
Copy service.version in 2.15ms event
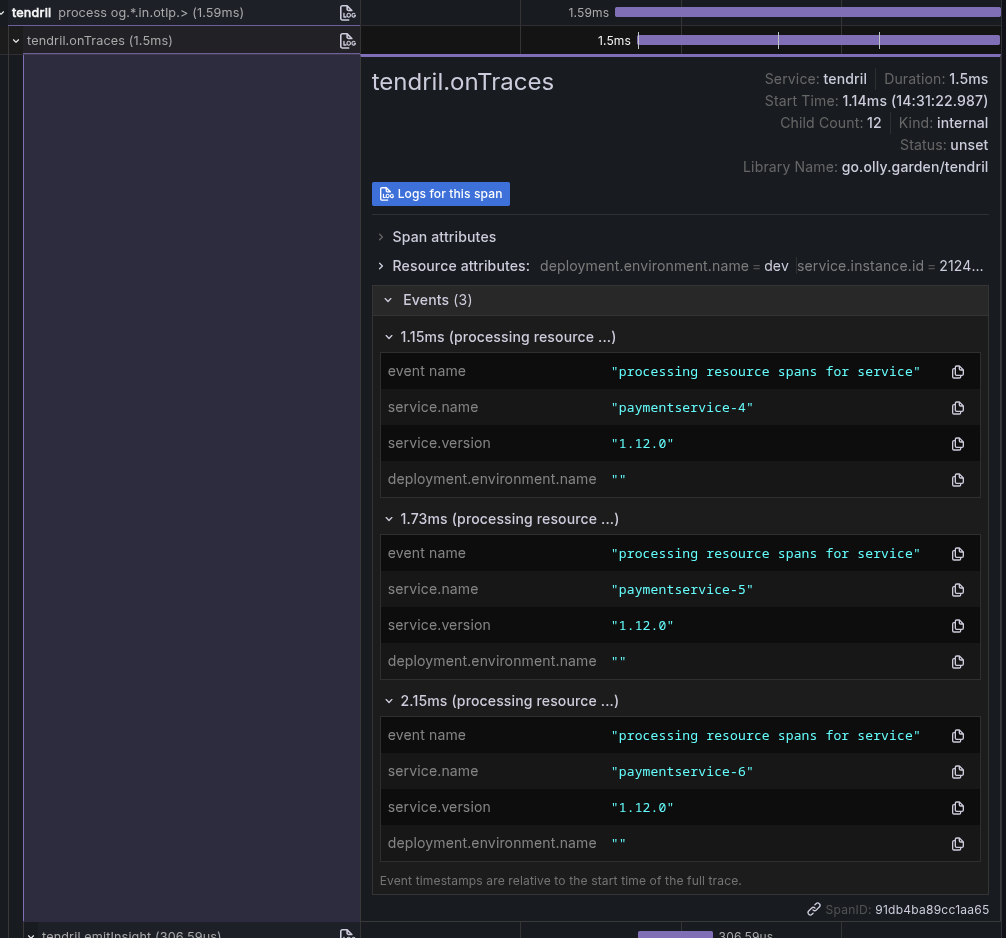pos(957,808)
